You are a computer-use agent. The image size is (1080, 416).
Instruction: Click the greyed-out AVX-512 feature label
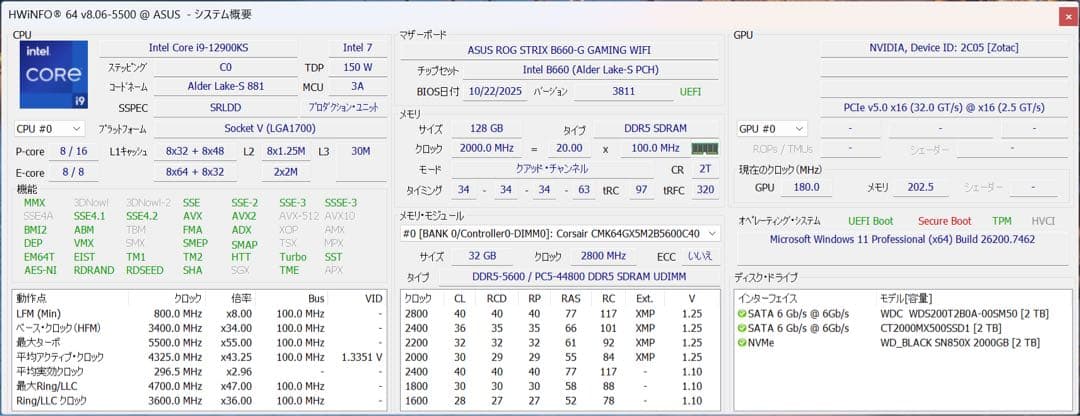click(297, 216)
